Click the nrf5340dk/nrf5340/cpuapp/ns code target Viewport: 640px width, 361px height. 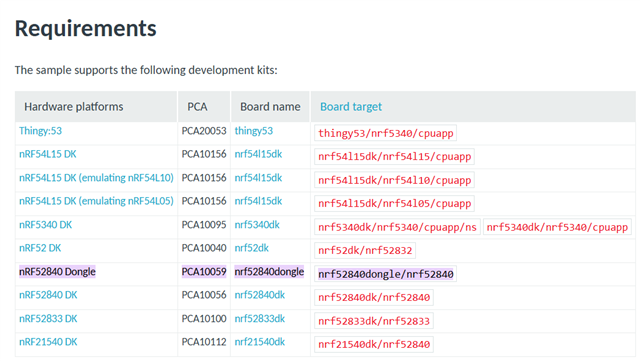tap(397, 227)
